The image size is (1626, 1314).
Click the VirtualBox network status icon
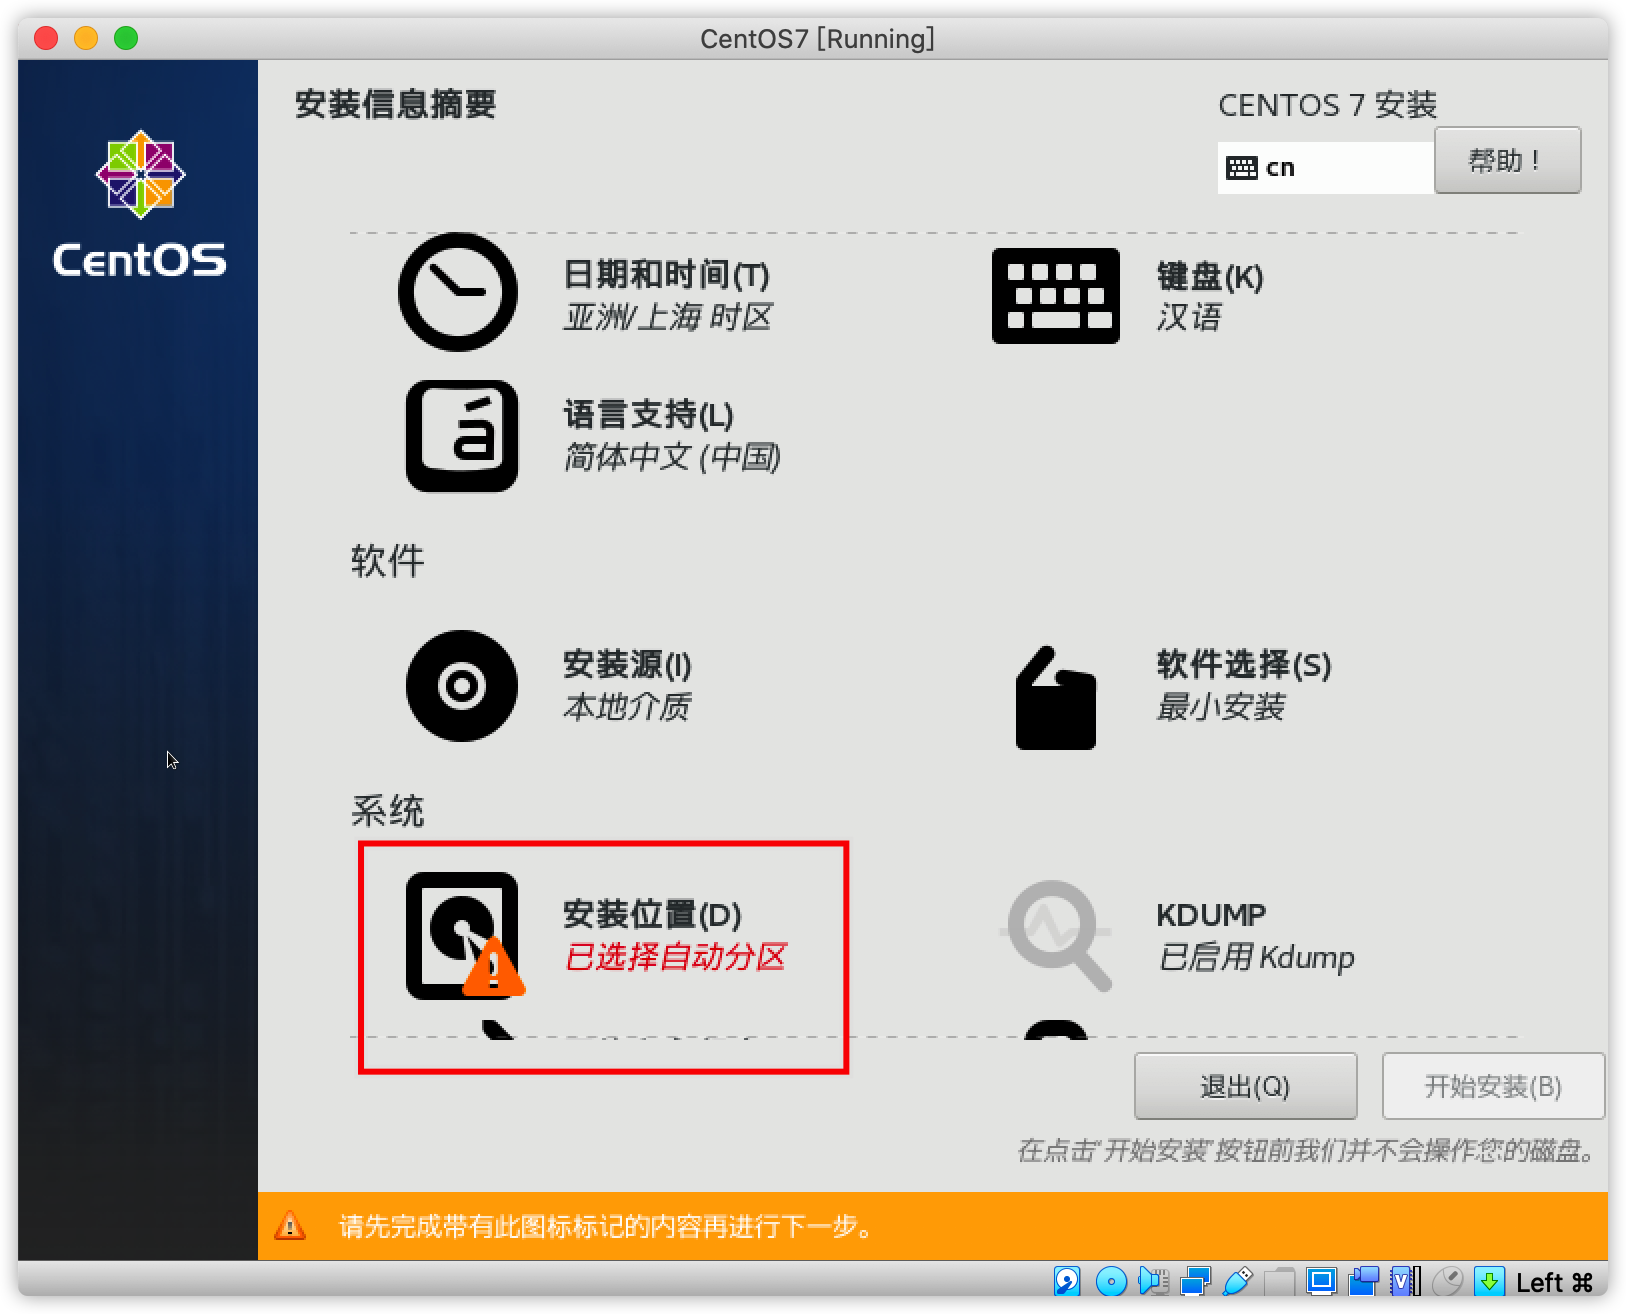[x=1195, y=1281]
